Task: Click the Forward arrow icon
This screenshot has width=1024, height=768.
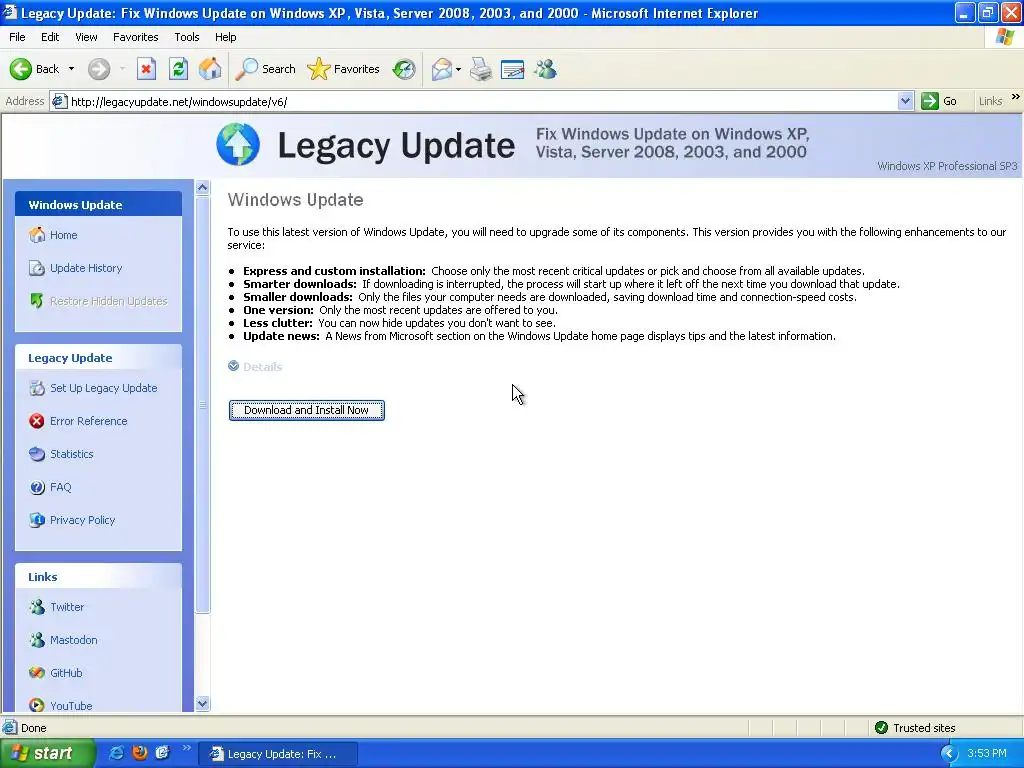Action: 99,69
